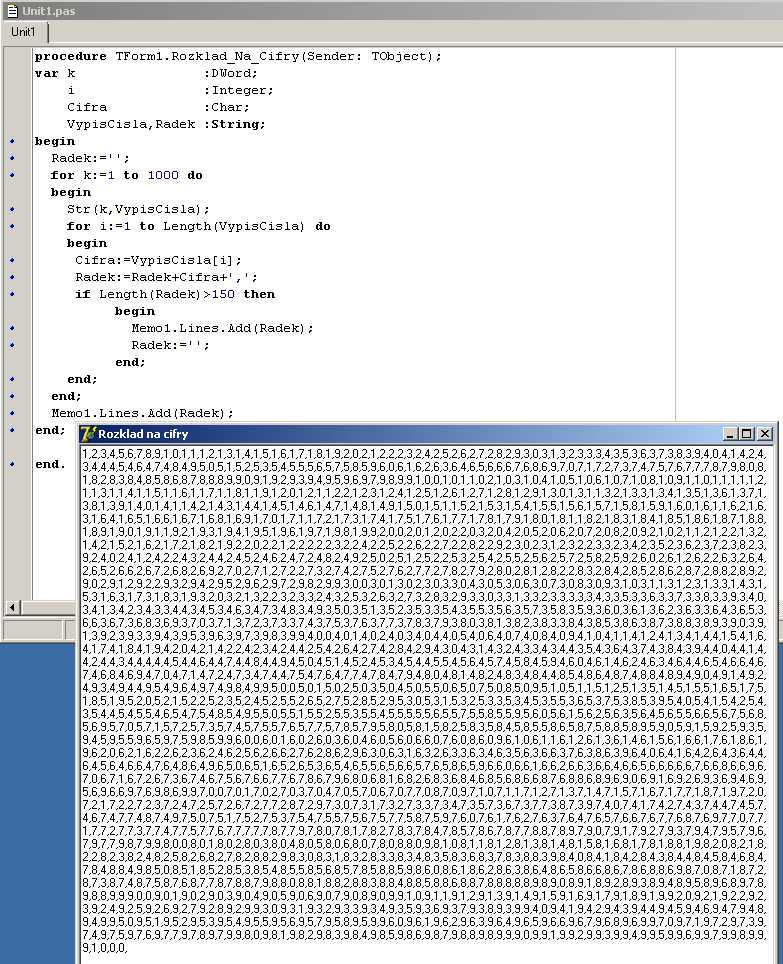Click the number 1000 in the for loop

click(163, 175)
